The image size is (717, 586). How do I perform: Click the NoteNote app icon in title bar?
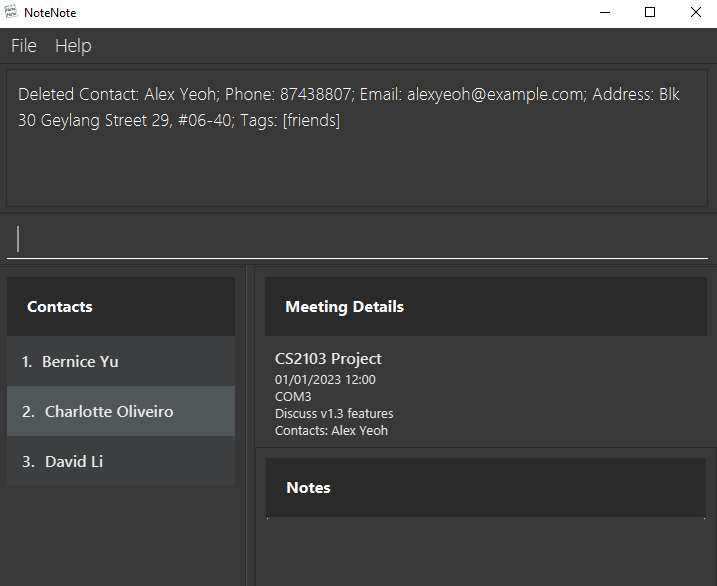pos(11,12)
